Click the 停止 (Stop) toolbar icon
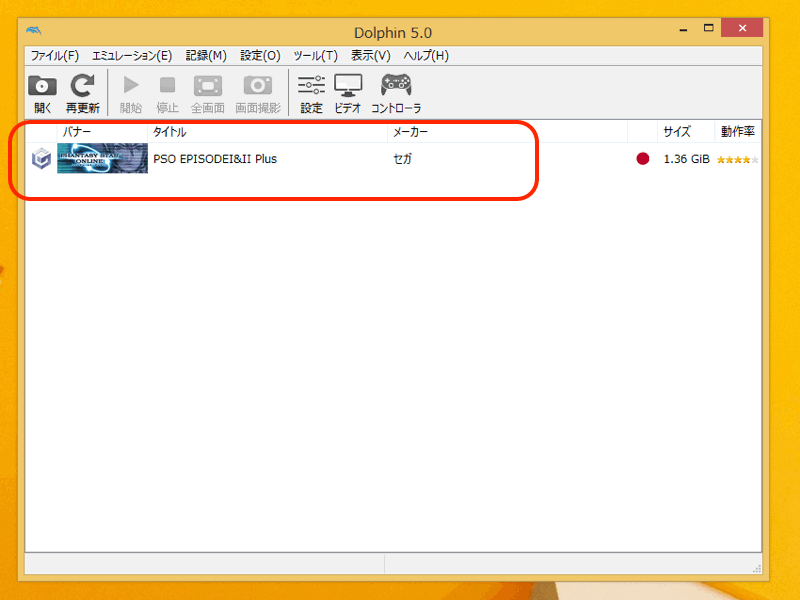800x600 pixels. 167,93
